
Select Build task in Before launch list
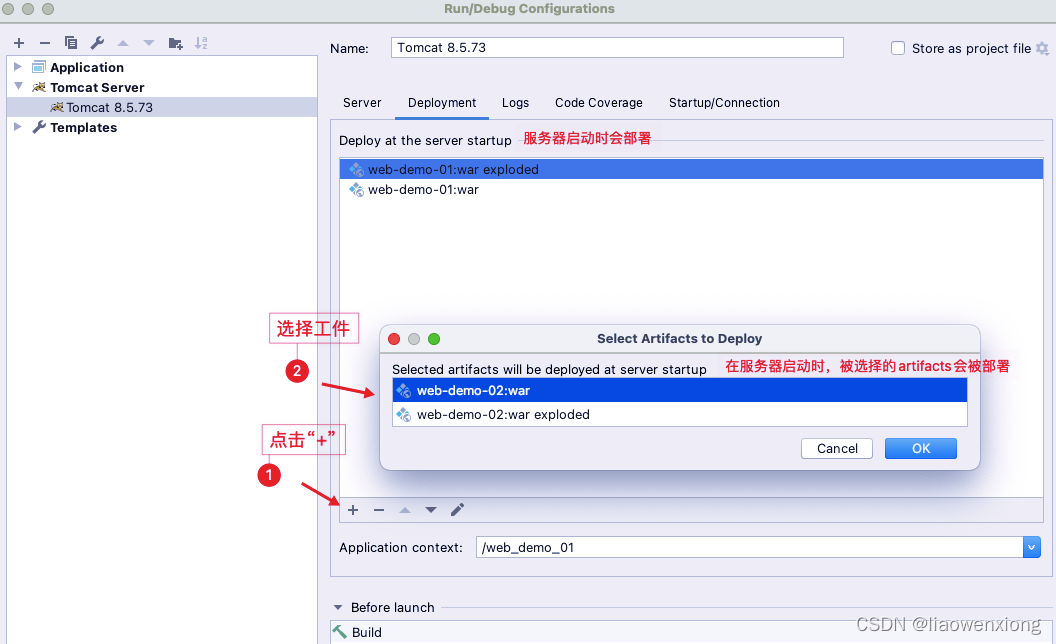tap(691, 632)
